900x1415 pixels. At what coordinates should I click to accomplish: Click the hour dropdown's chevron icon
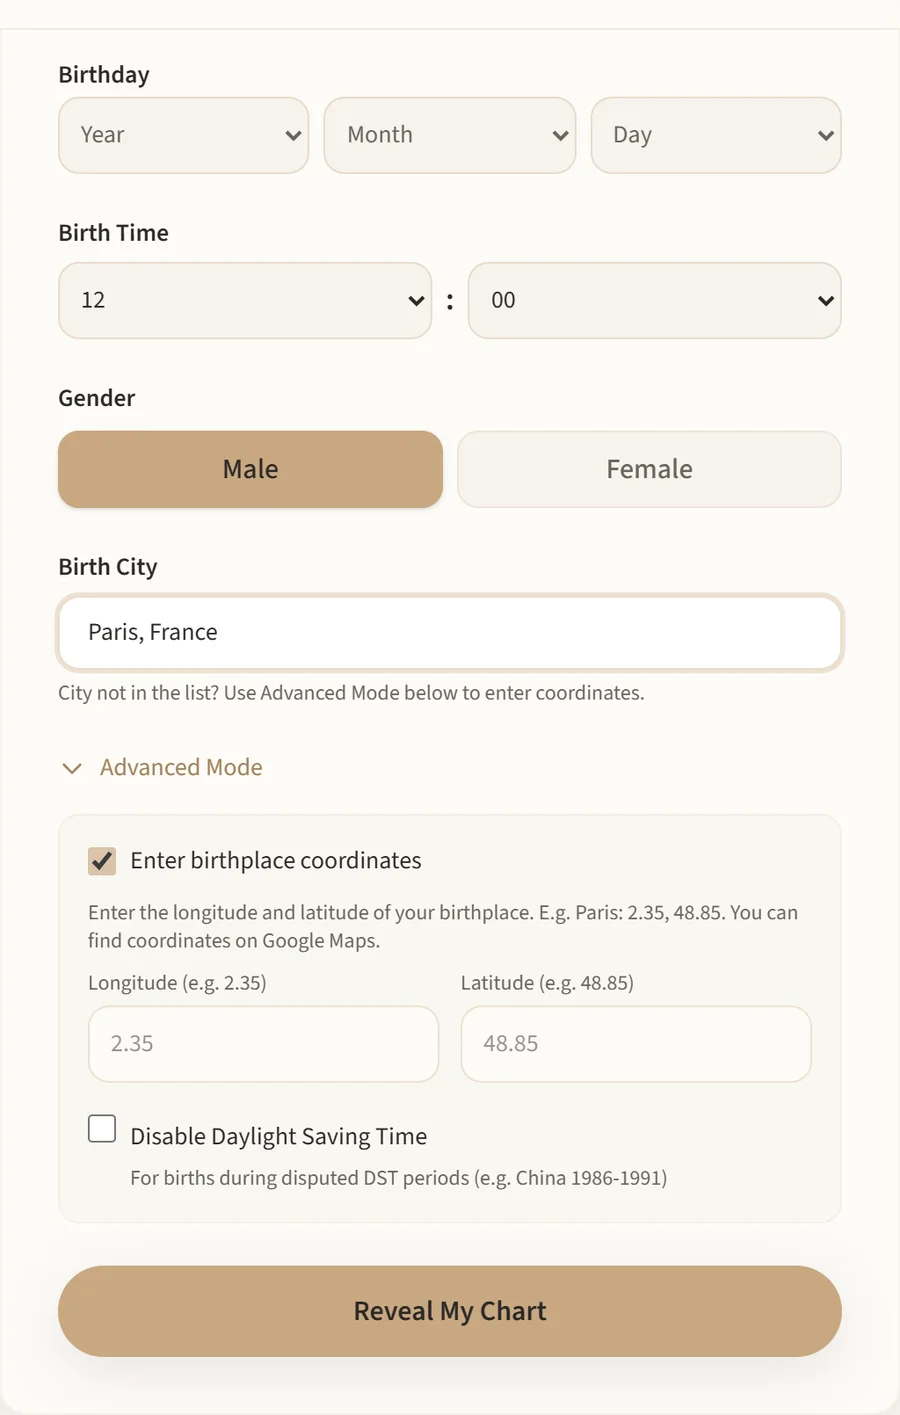[x=415, y=300]
